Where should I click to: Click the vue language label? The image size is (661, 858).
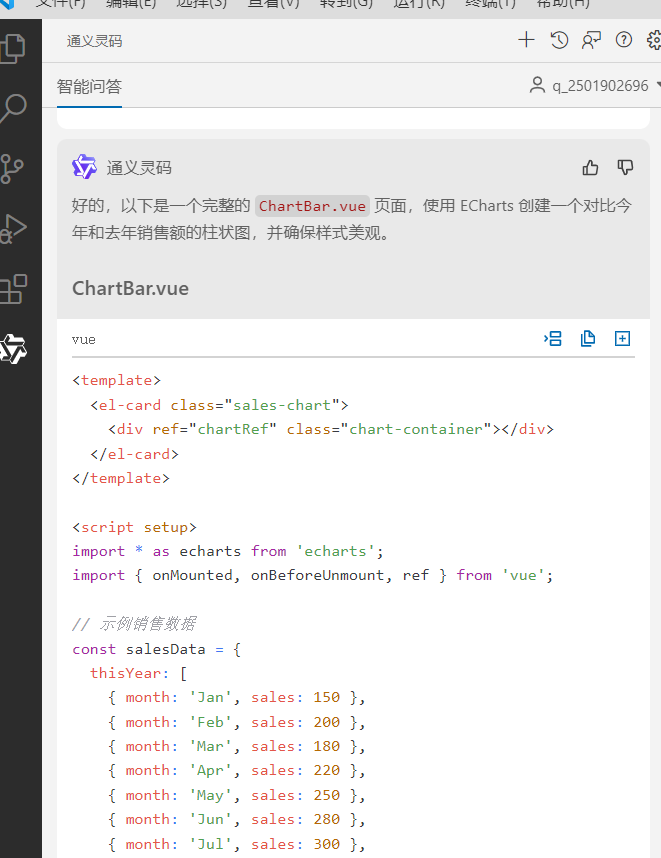click(84, 339)
